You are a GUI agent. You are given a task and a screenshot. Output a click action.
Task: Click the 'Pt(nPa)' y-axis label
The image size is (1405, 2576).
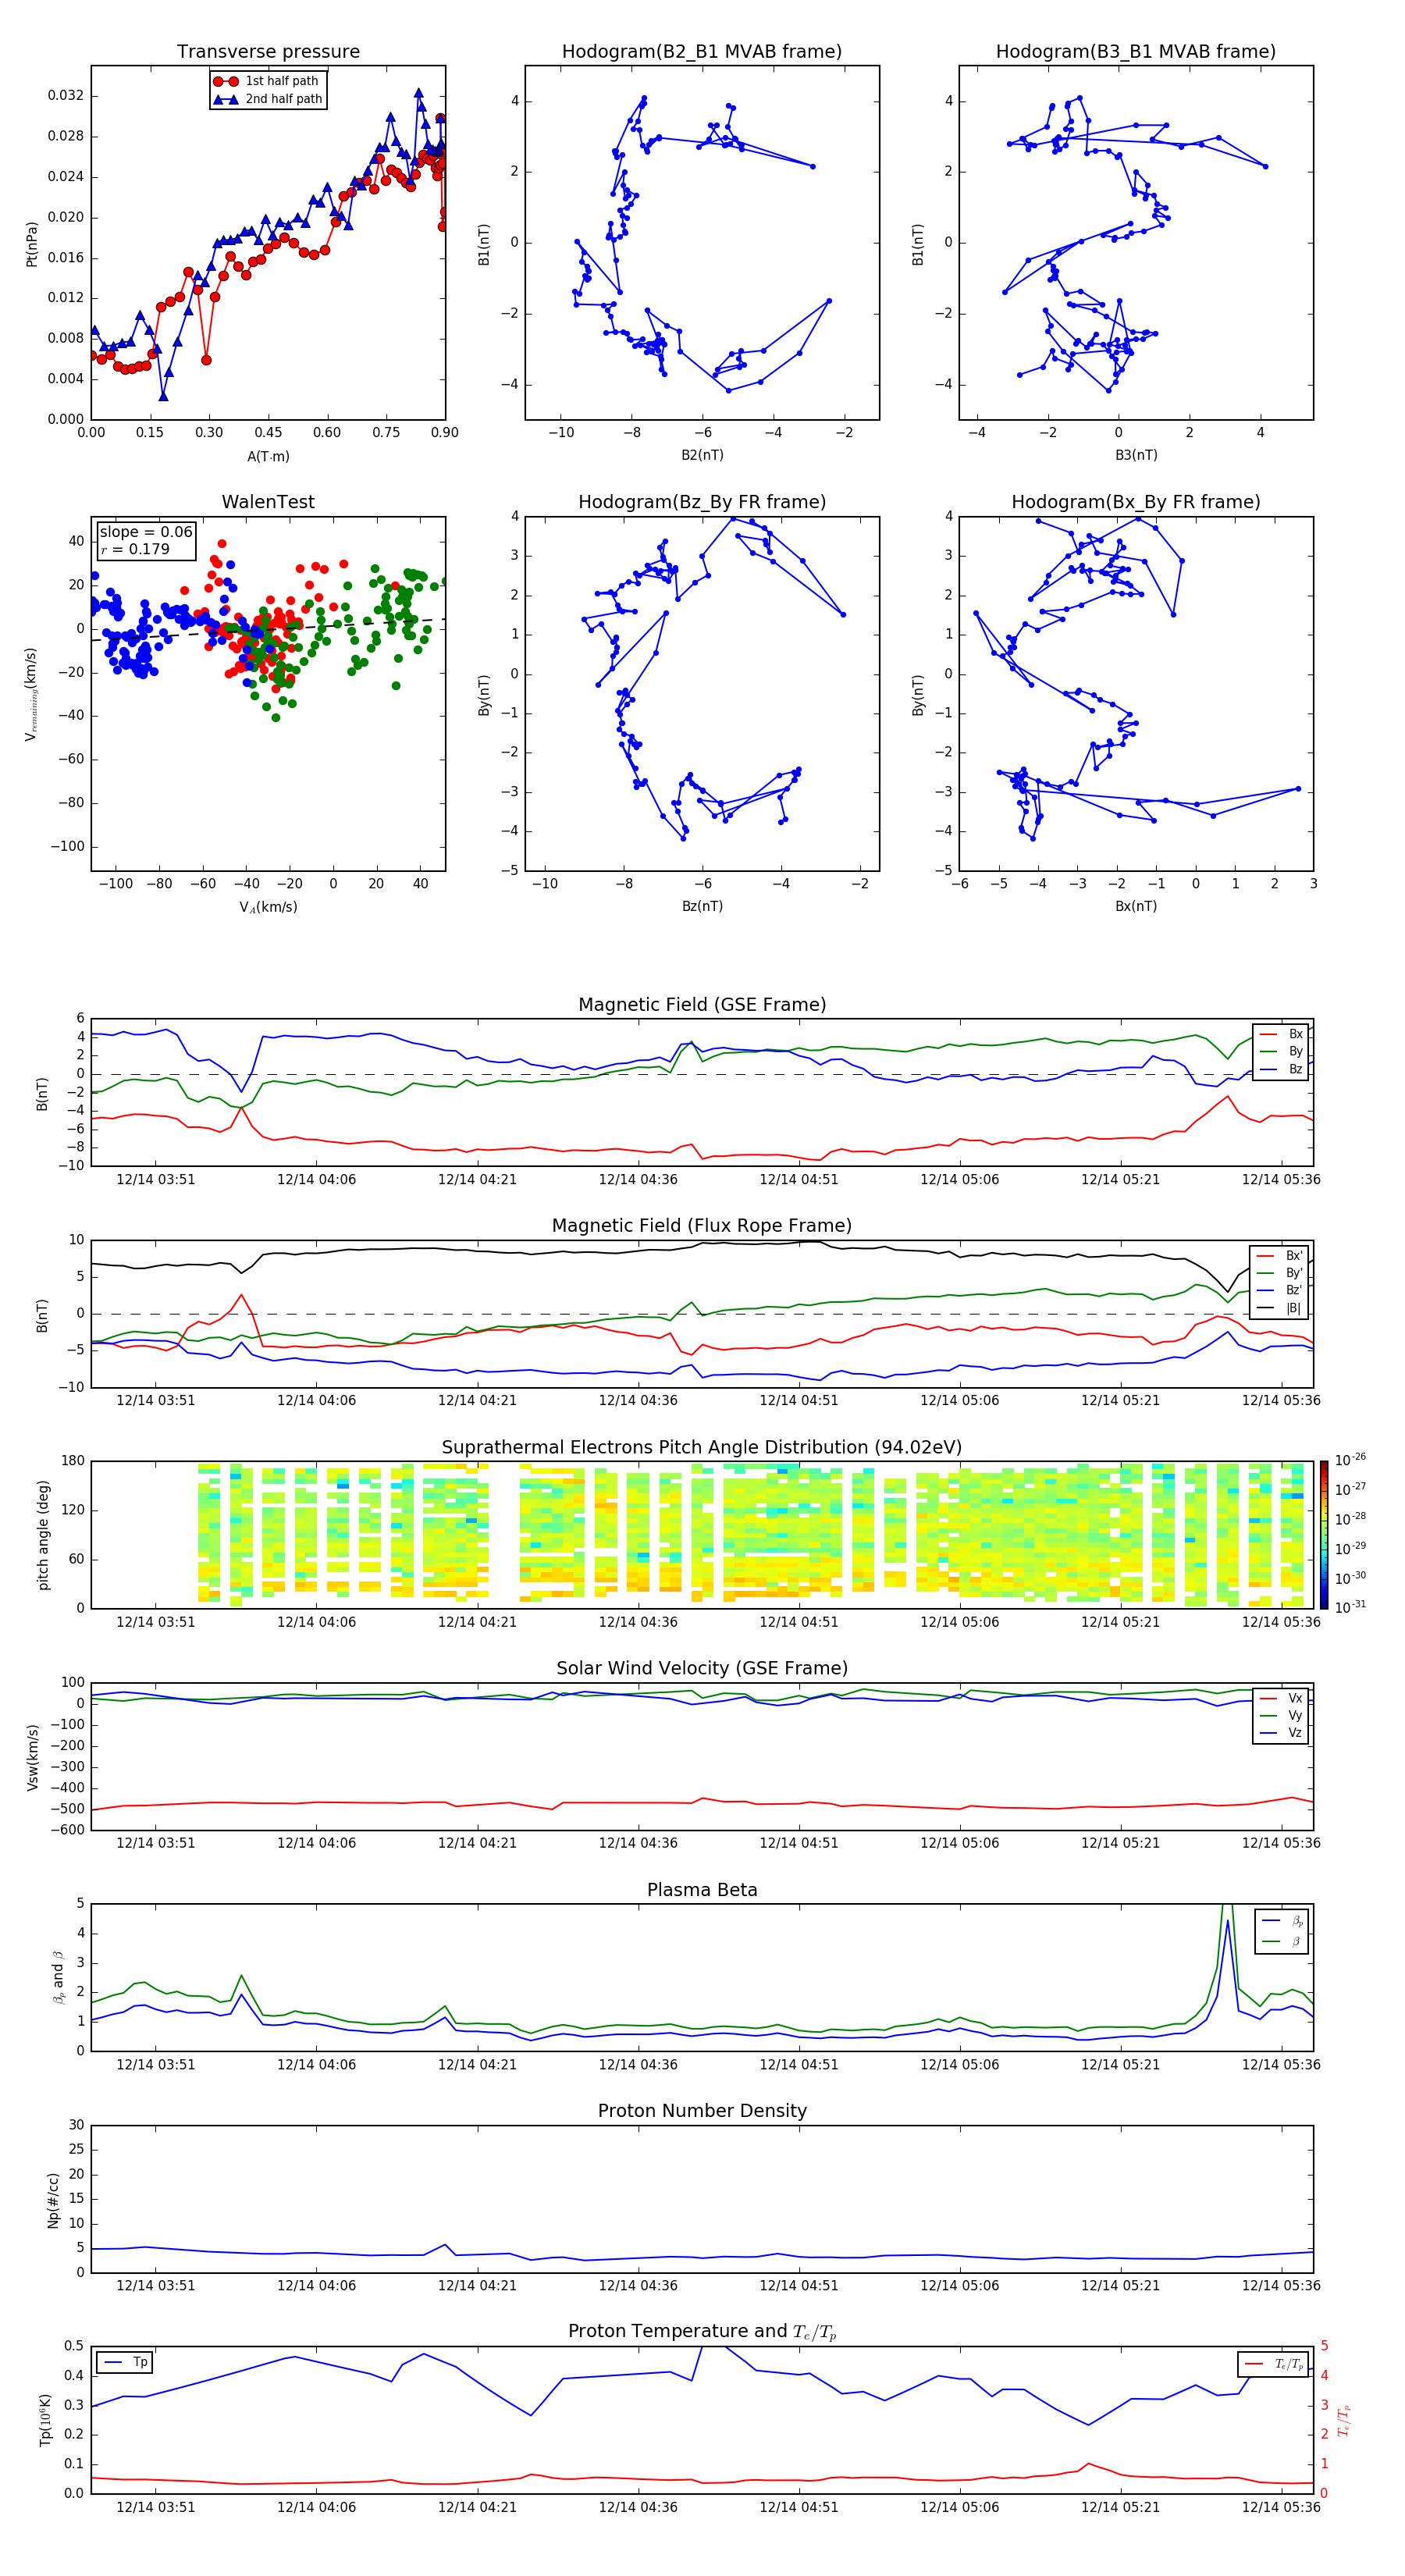31,243
